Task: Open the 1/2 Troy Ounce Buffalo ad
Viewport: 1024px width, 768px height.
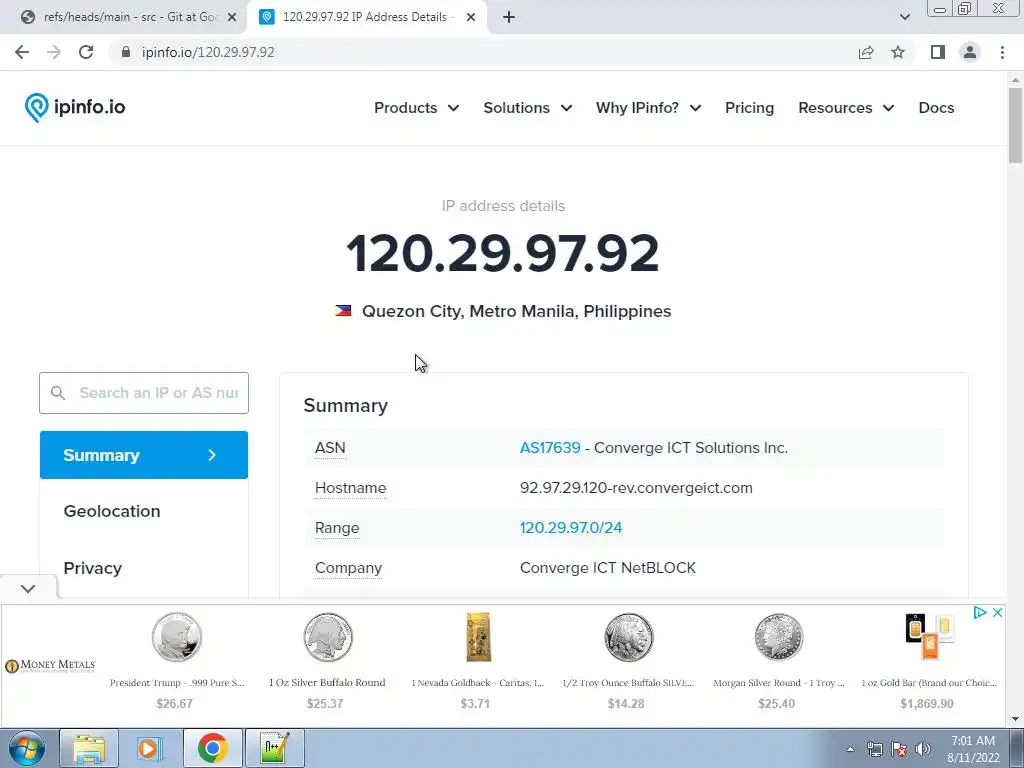Action: pyautogui.click(x=628, y=660)
